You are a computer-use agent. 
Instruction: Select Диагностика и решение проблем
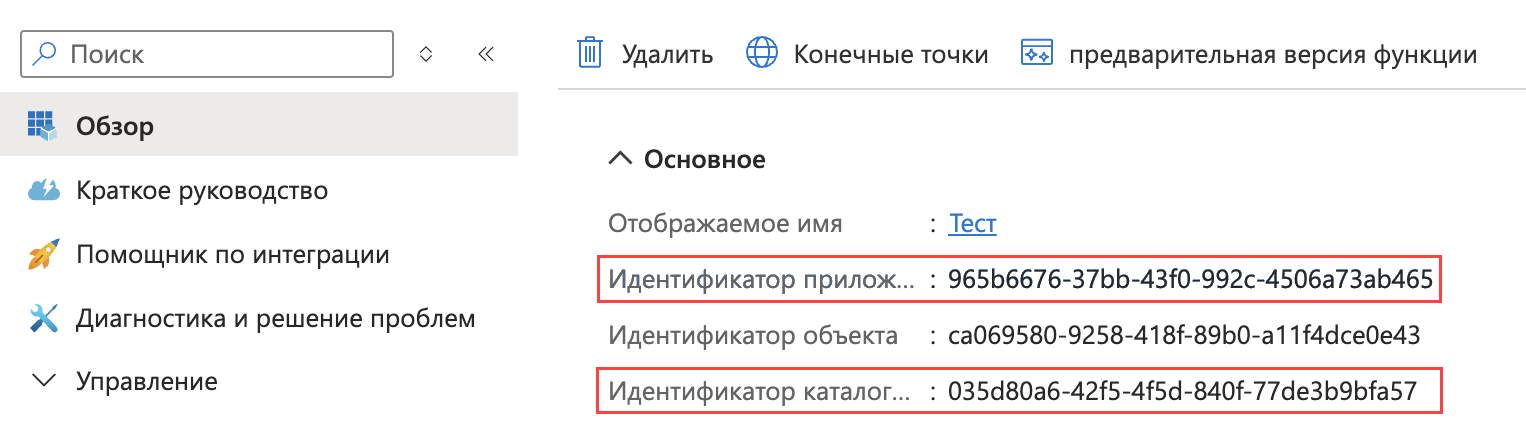click(x=275, y=320)
